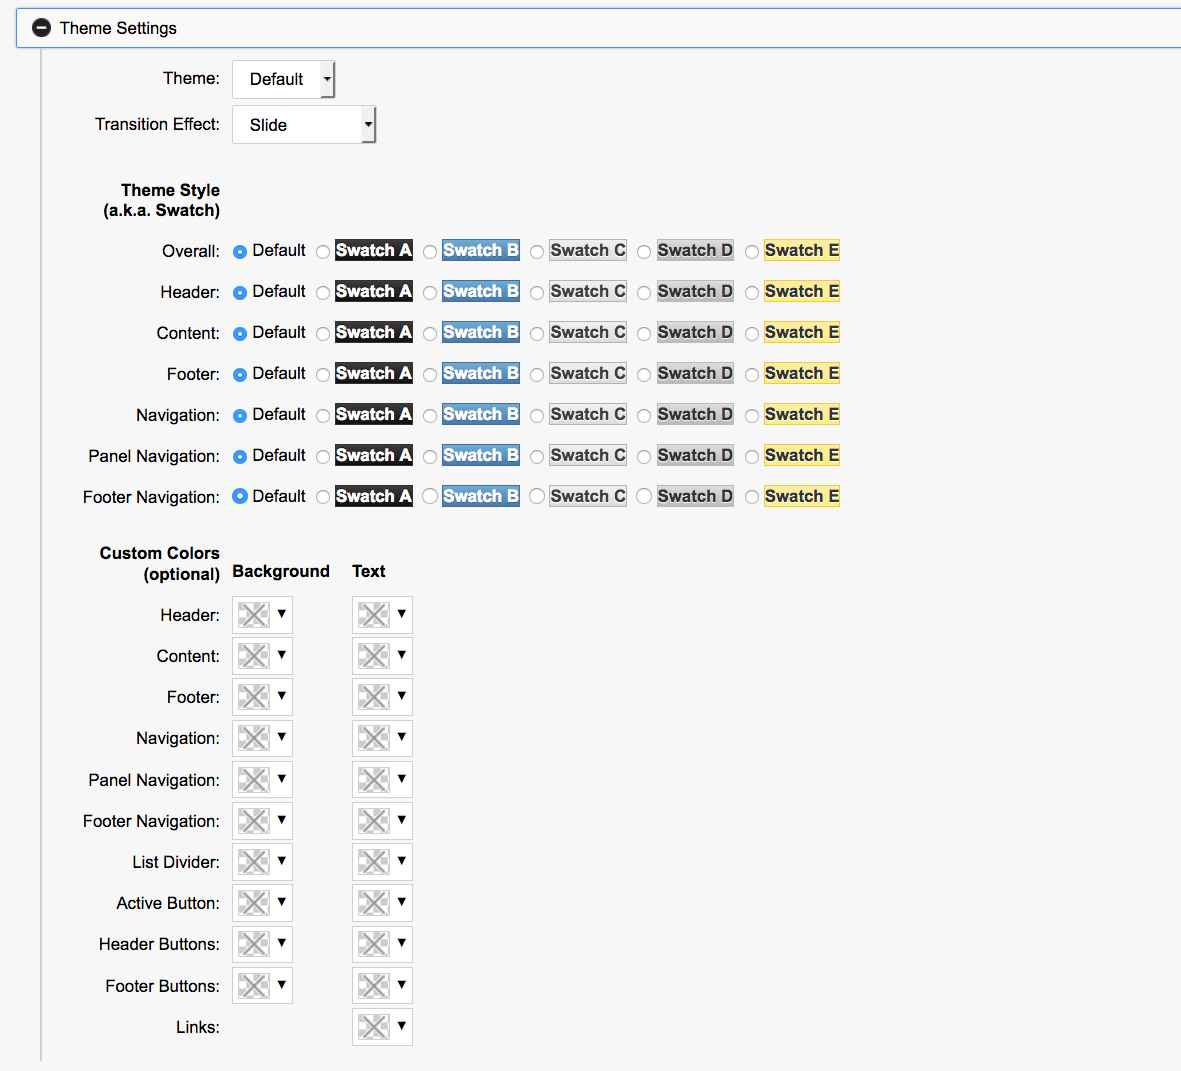Open Active Button text color picker
Viewport: 1181px width, 1071px height.
pyautogui.click(x=382, y=903)
